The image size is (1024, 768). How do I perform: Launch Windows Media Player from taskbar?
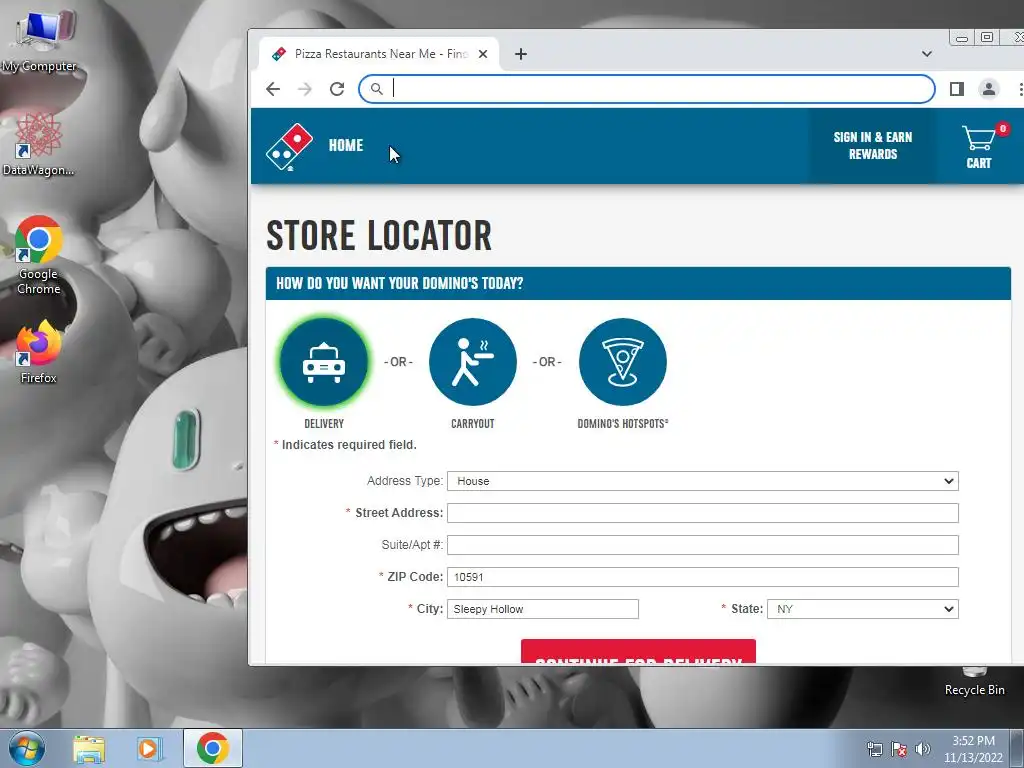[x=149, y=749]
